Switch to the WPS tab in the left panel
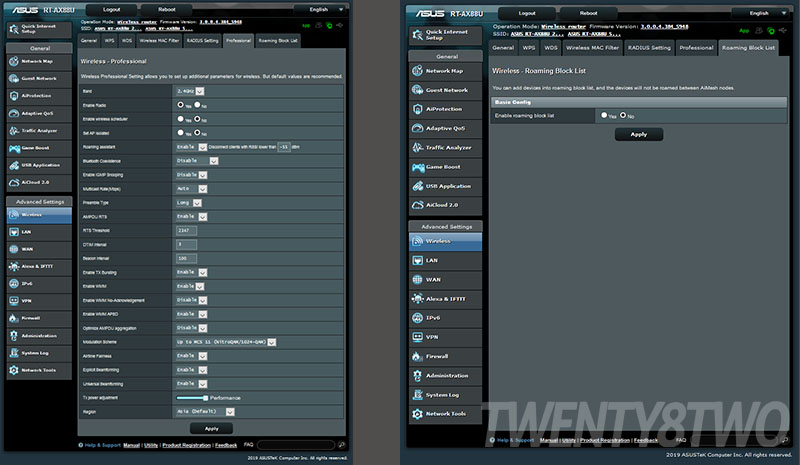Image resolution: width=800 pixels, height=465 pixels. click(x=110, y=41)
